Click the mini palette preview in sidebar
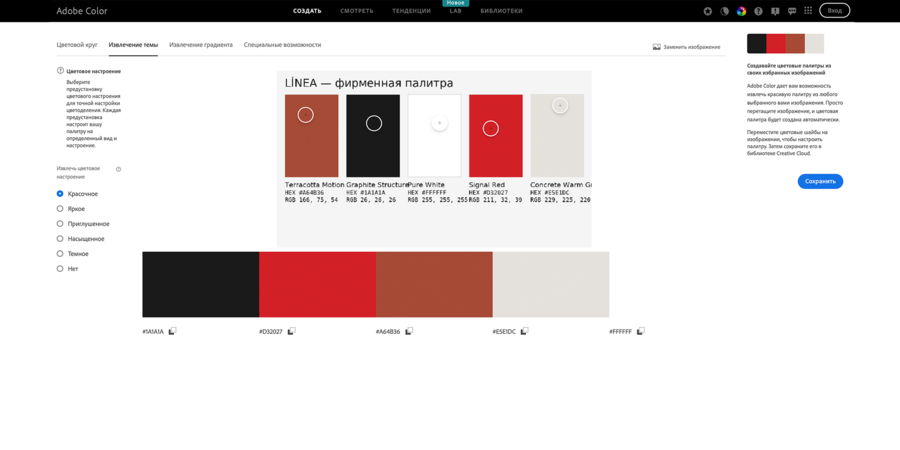Screen dimensions: 900x450 click(x=785, y=44)
